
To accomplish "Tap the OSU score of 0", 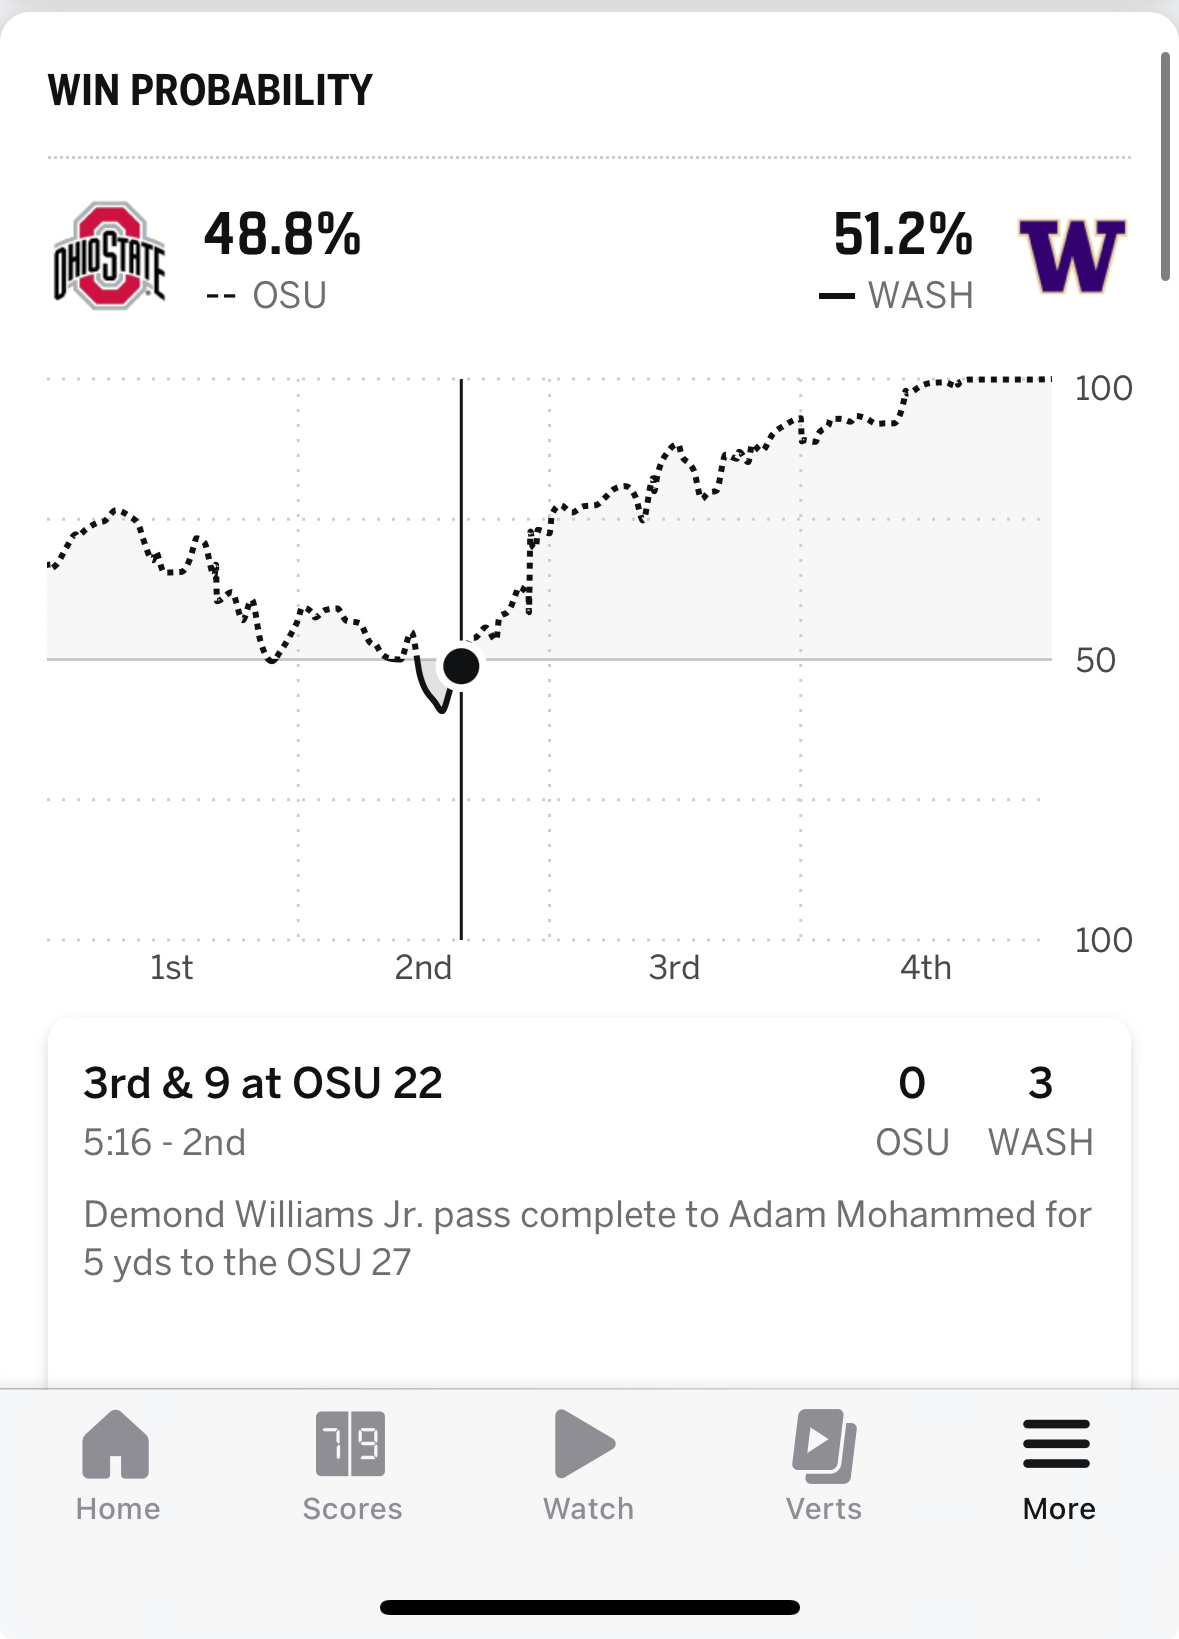I will pos(912,1084).
